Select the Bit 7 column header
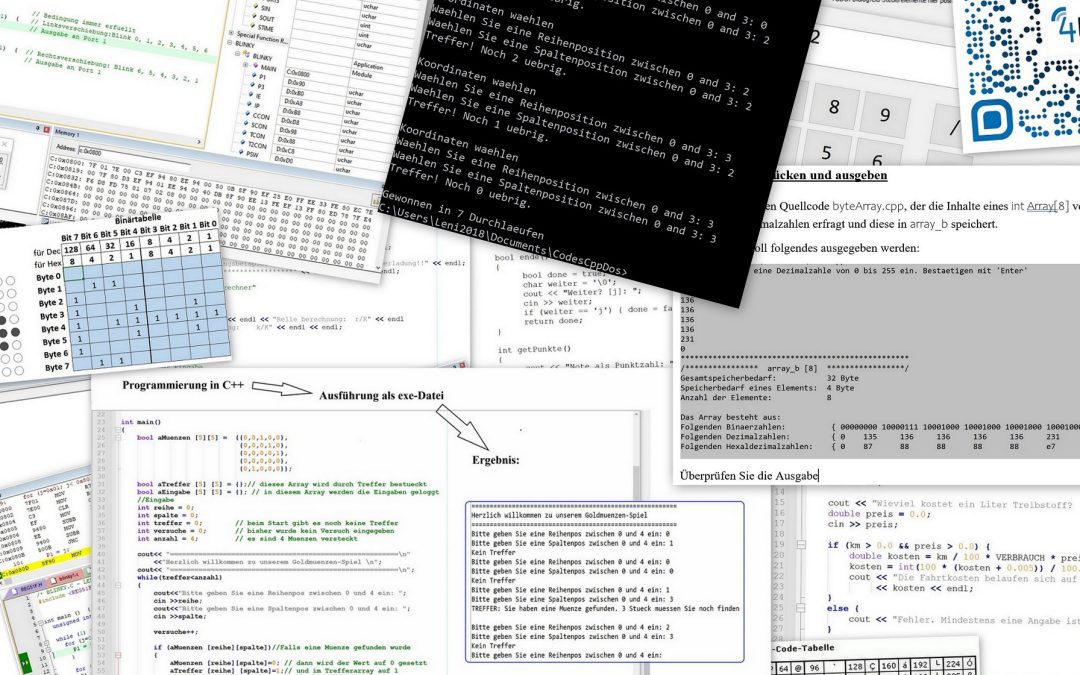Screen dimensions: 1080x675 pos(70,238)
